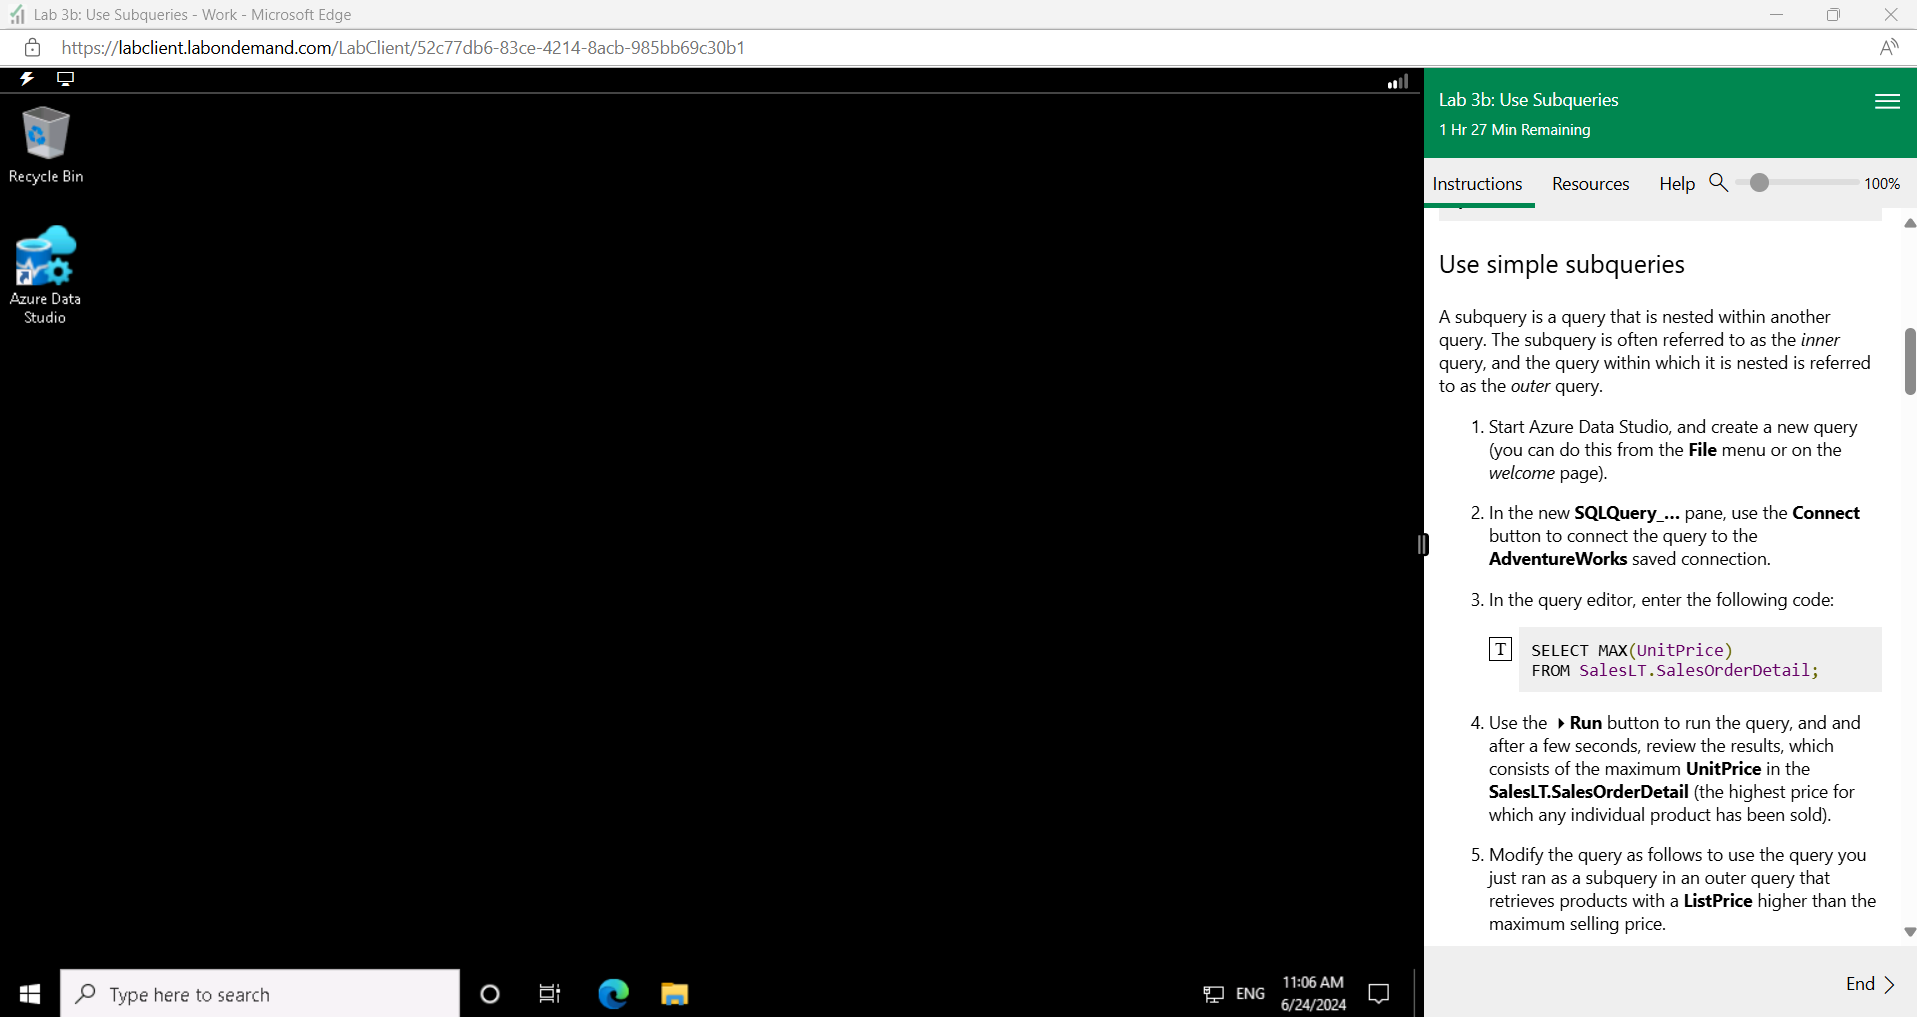Check the lab connection signal strength icon
1917x1017 pixels.
point(1398,81)
